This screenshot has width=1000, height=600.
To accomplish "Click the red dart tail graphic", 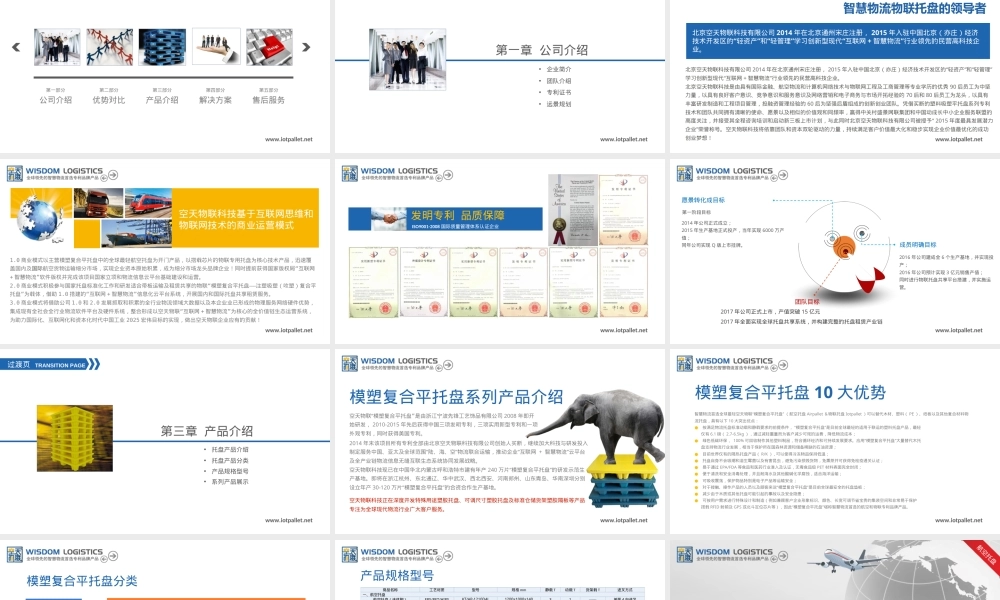I will point(869,280).
